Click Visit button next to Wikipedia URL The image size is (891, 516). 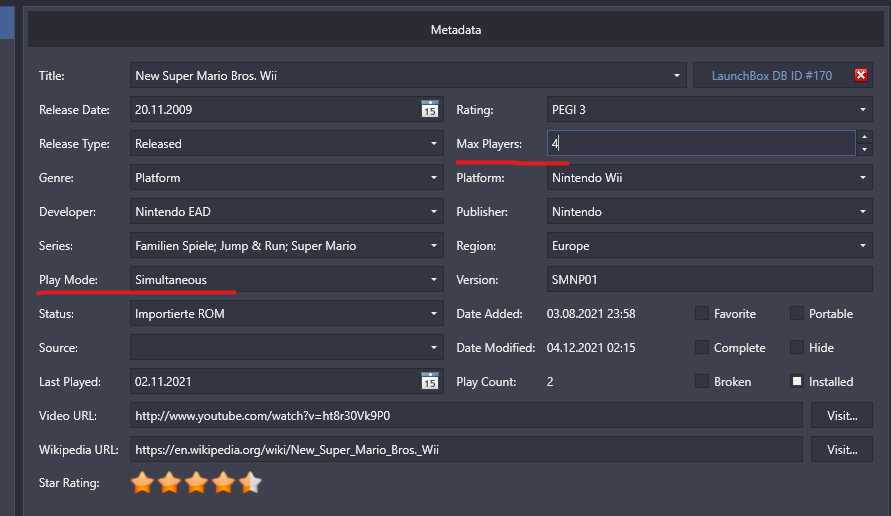tap(842, 450)
